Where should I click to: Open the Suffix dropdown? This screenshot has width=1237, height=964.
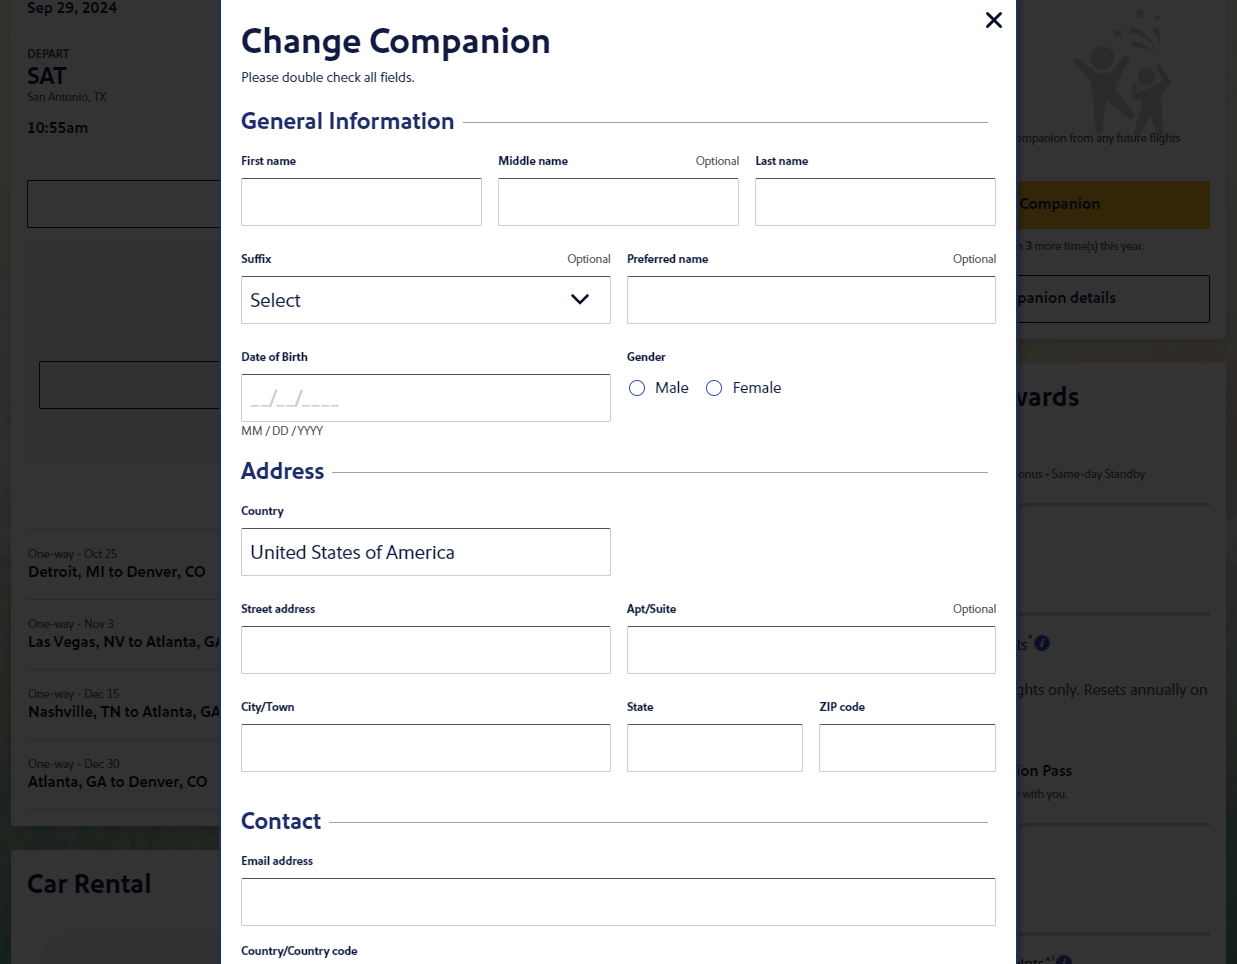[425, 300]
